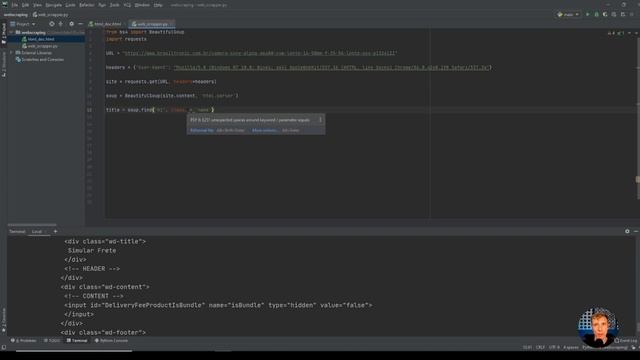Open the three-dot options in the PEP 8 popup

point(320,120)
